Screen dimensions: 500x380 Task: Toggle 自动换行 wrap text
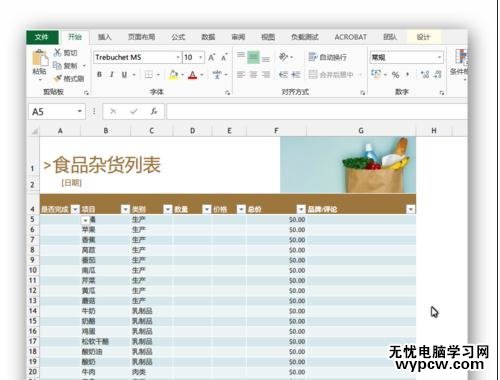pyautogui.click(x=327, y=57)
